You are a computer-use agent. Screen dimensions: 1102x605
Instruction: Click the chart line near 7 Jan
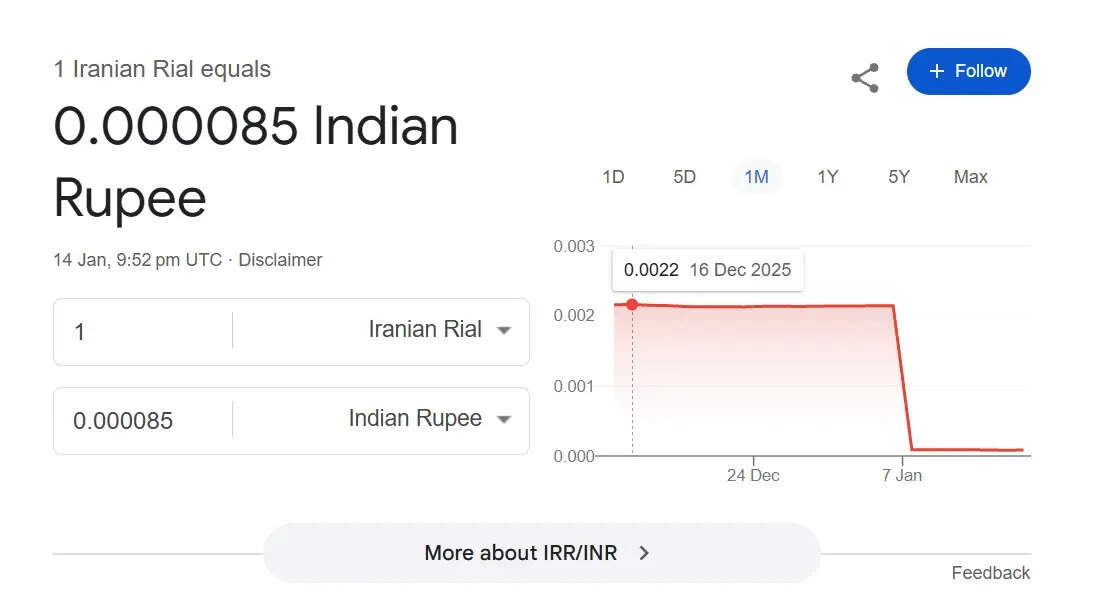902,378
